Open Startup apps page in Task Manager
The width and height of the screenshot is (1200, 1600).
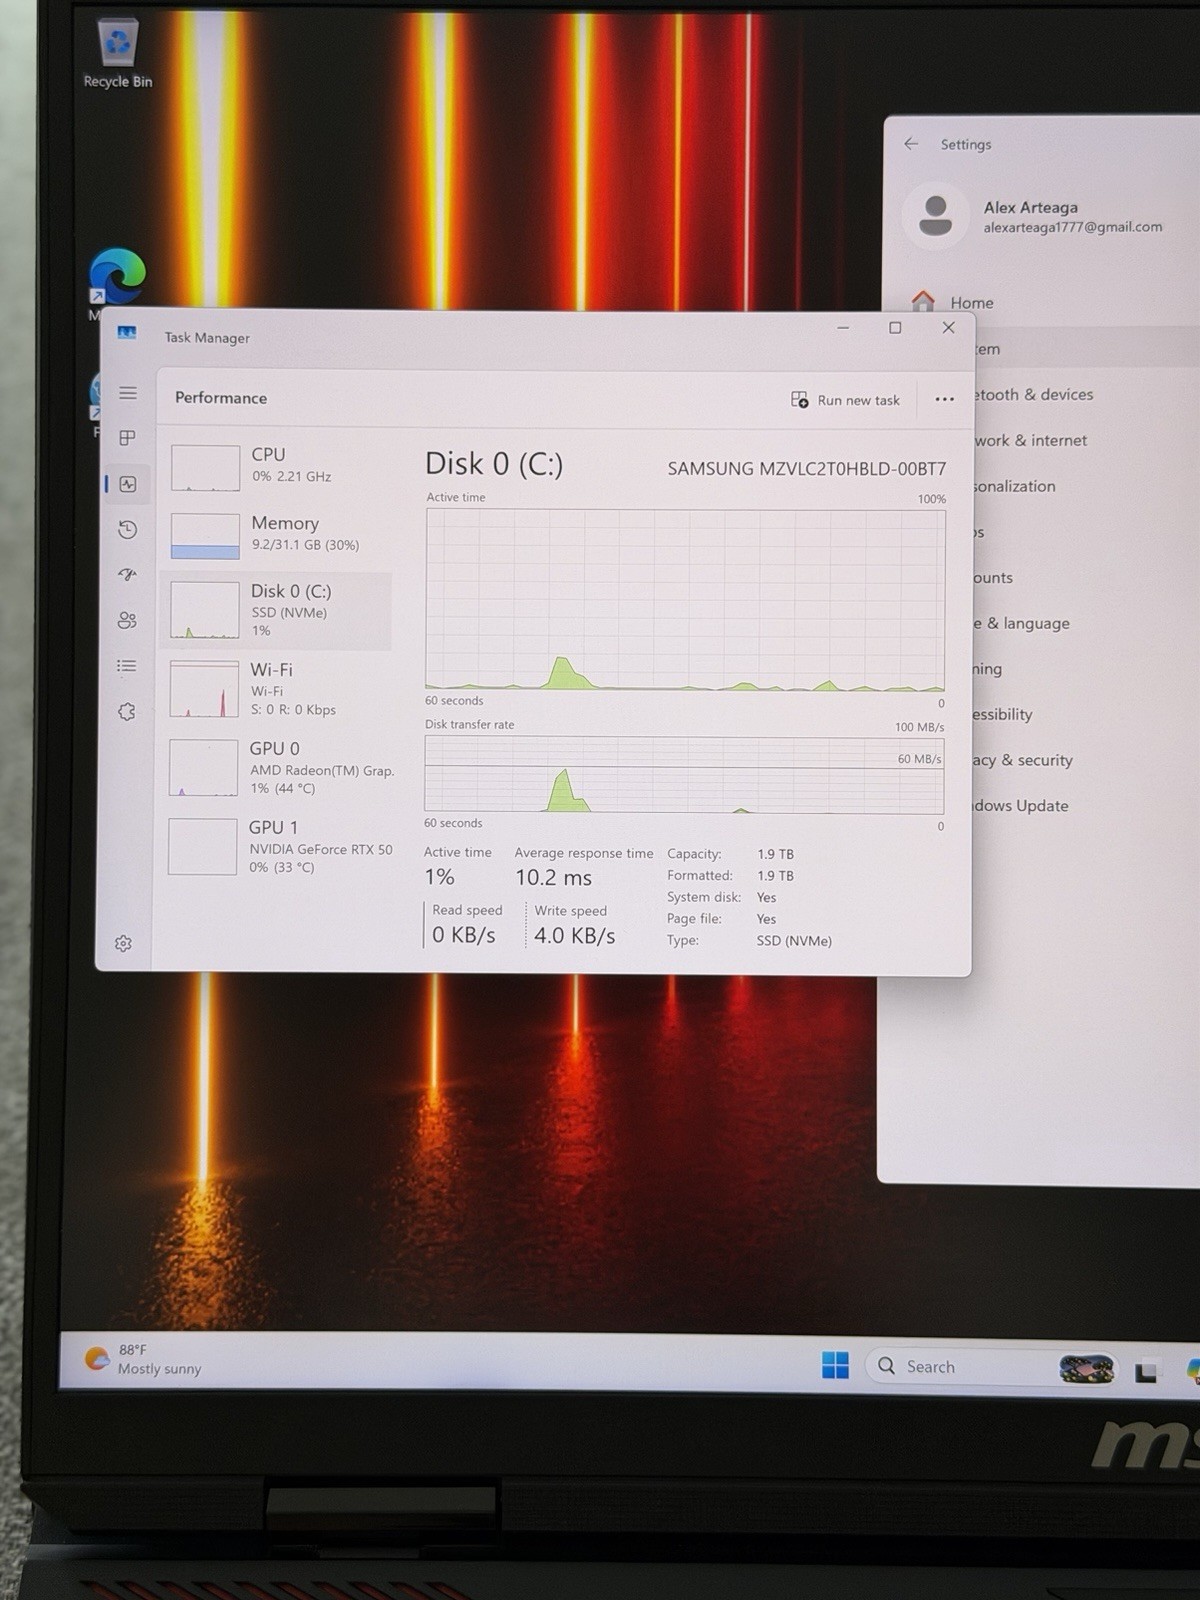coord(128,575)
